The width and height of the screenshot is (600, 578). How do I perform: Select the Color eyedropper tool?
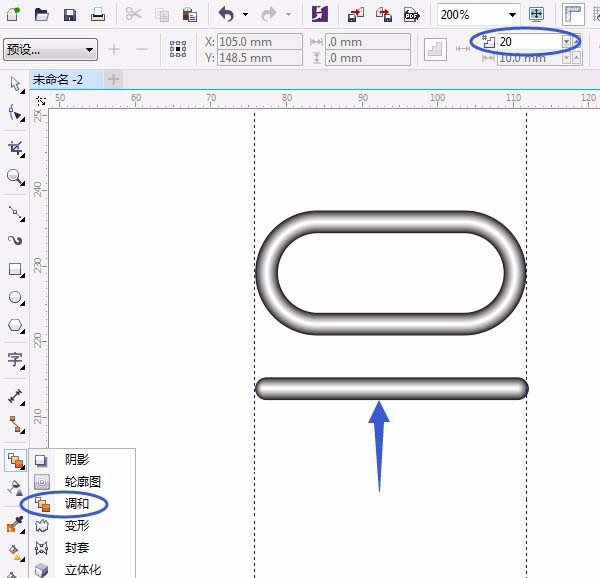pos(15,524)
